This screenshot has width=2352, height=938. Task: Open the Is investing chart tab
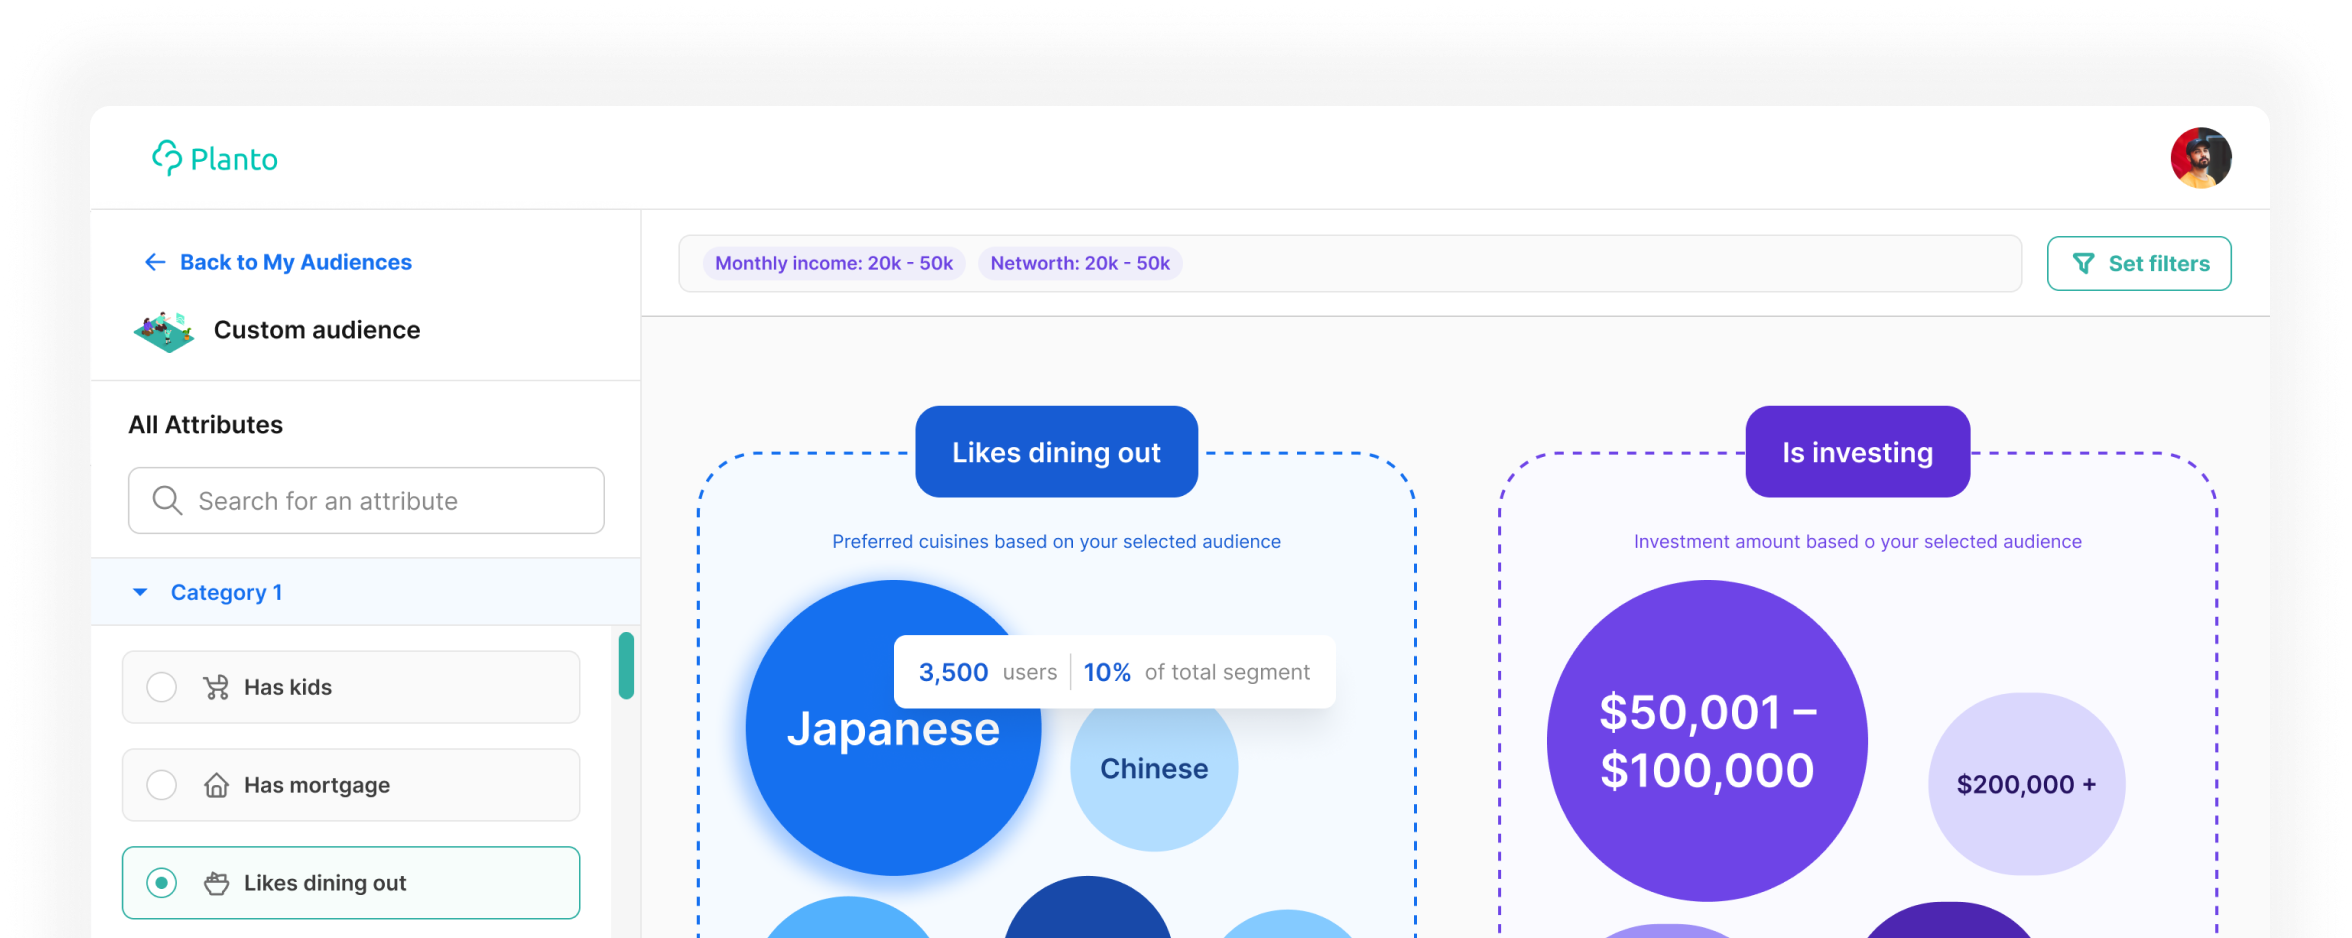click(x=1857, y=453)
